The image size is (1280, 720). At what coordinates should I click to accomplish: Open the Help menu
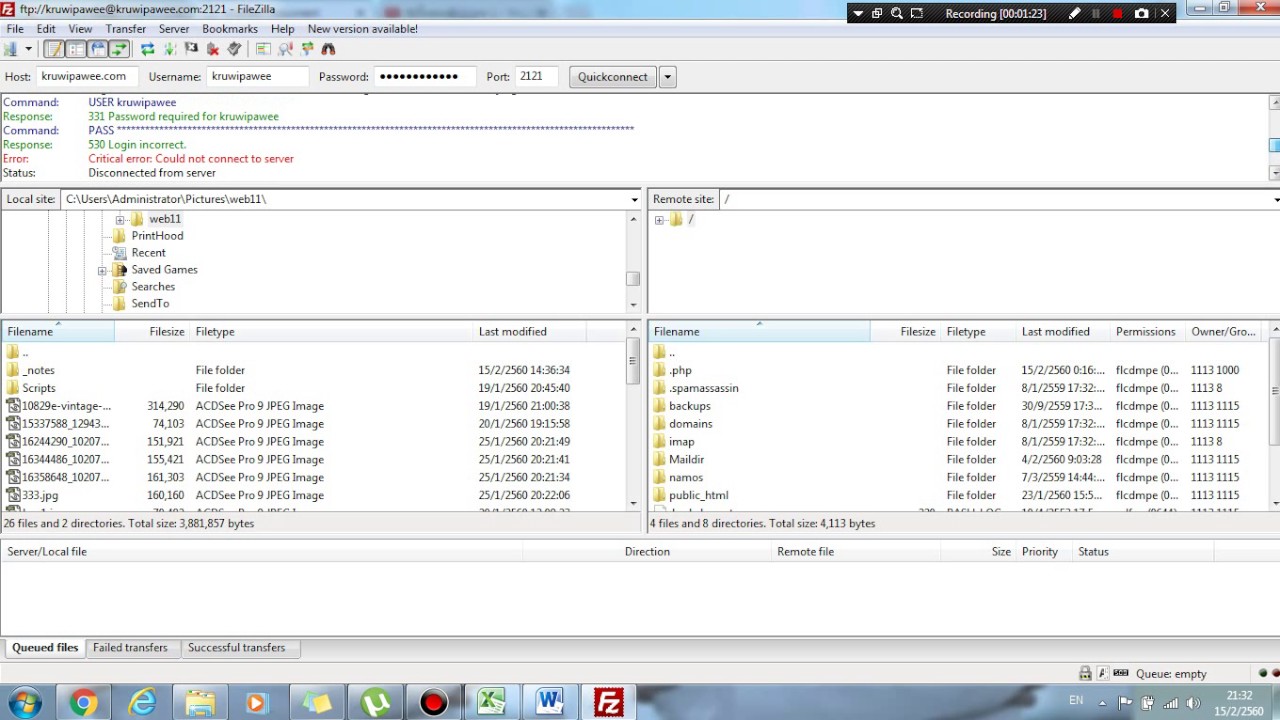(282, 29)
